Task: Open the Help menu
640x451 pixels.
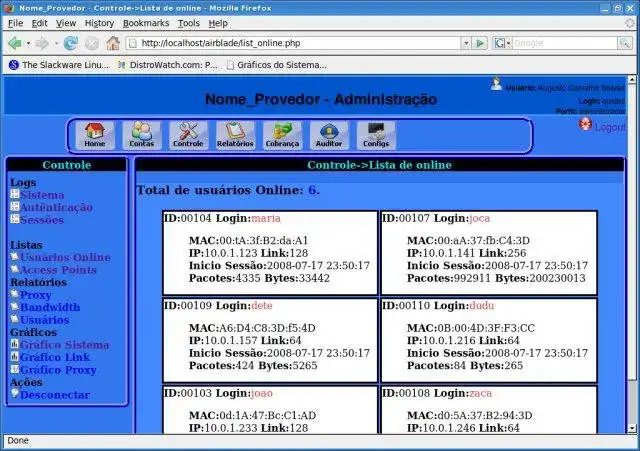Action: (x=218, y=23)
